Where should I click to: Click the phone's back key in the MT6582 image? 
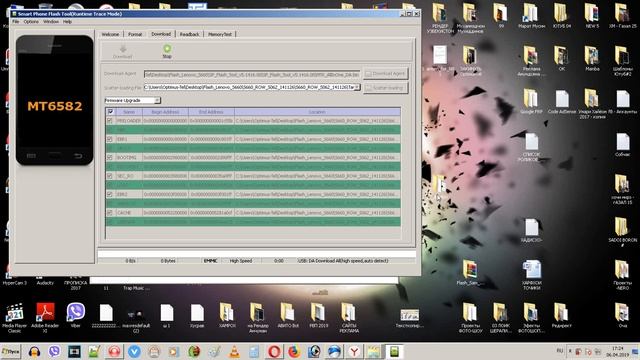click(78, 156)
